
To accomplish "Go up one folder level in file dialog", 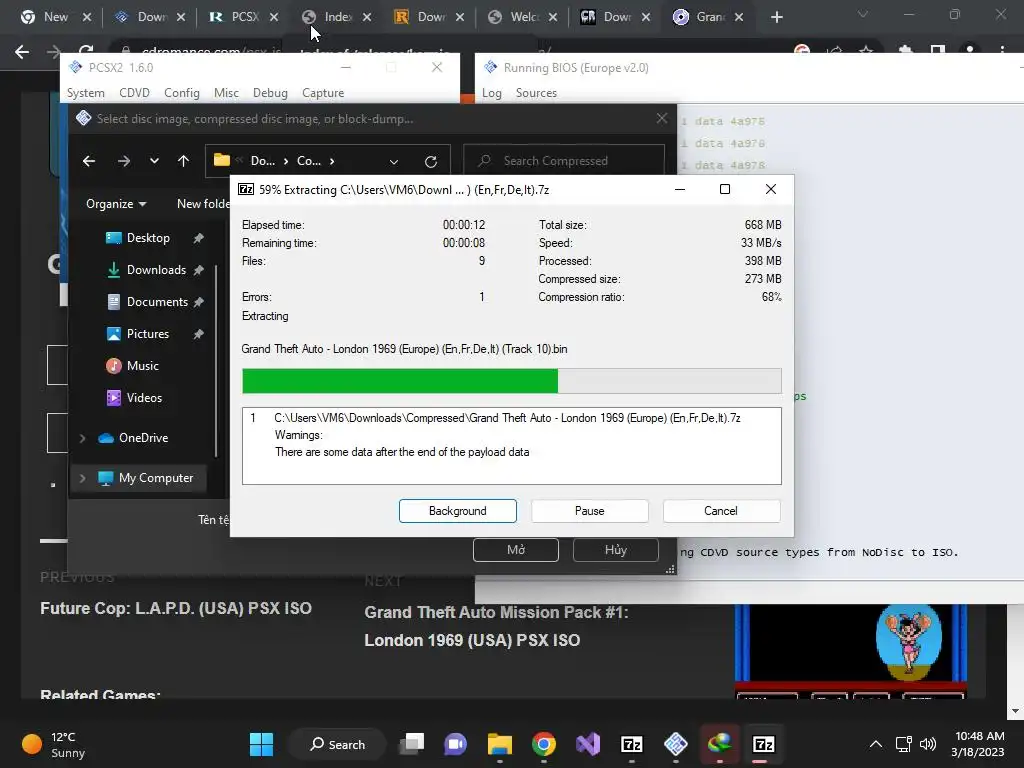I will tap(184, 161).
